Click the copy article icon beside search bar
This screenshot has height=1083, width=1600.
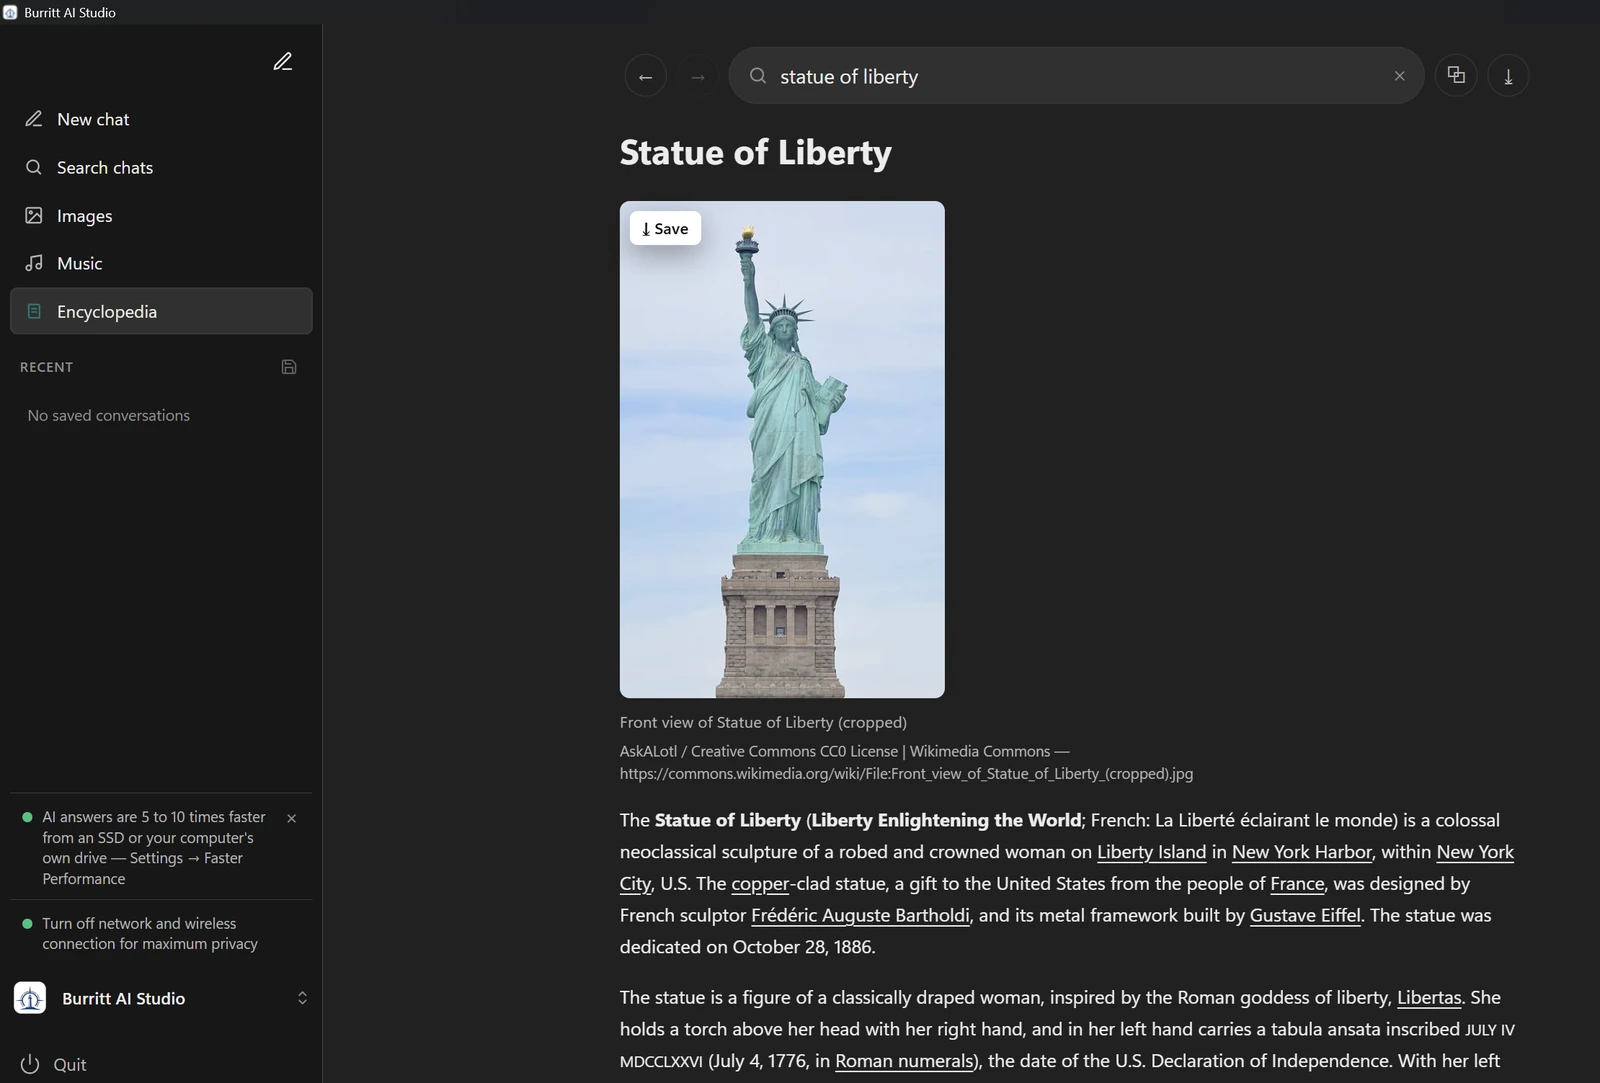tap(1456, 75)
